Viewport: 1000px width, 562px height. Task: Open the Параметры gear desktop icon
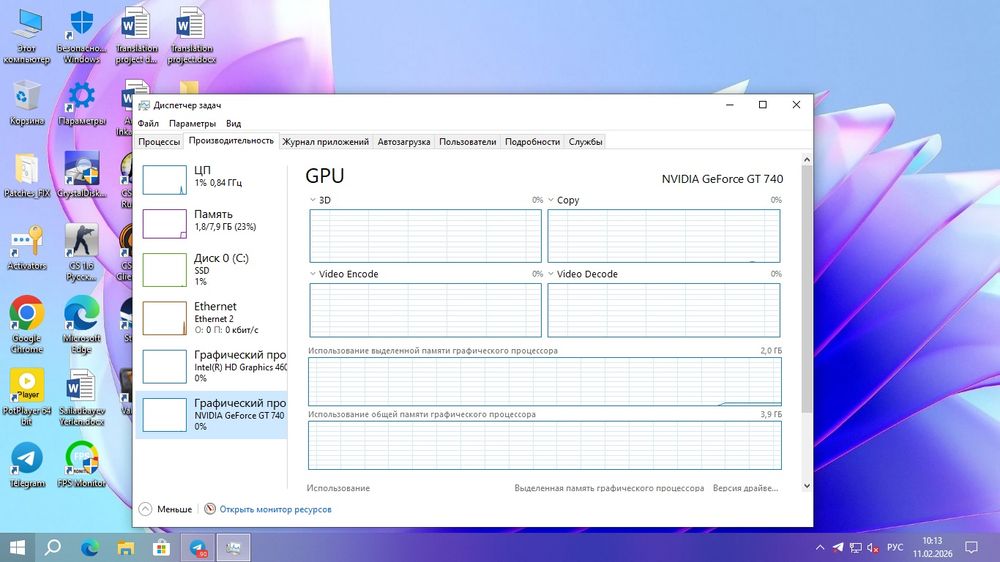tap(82, 102)
